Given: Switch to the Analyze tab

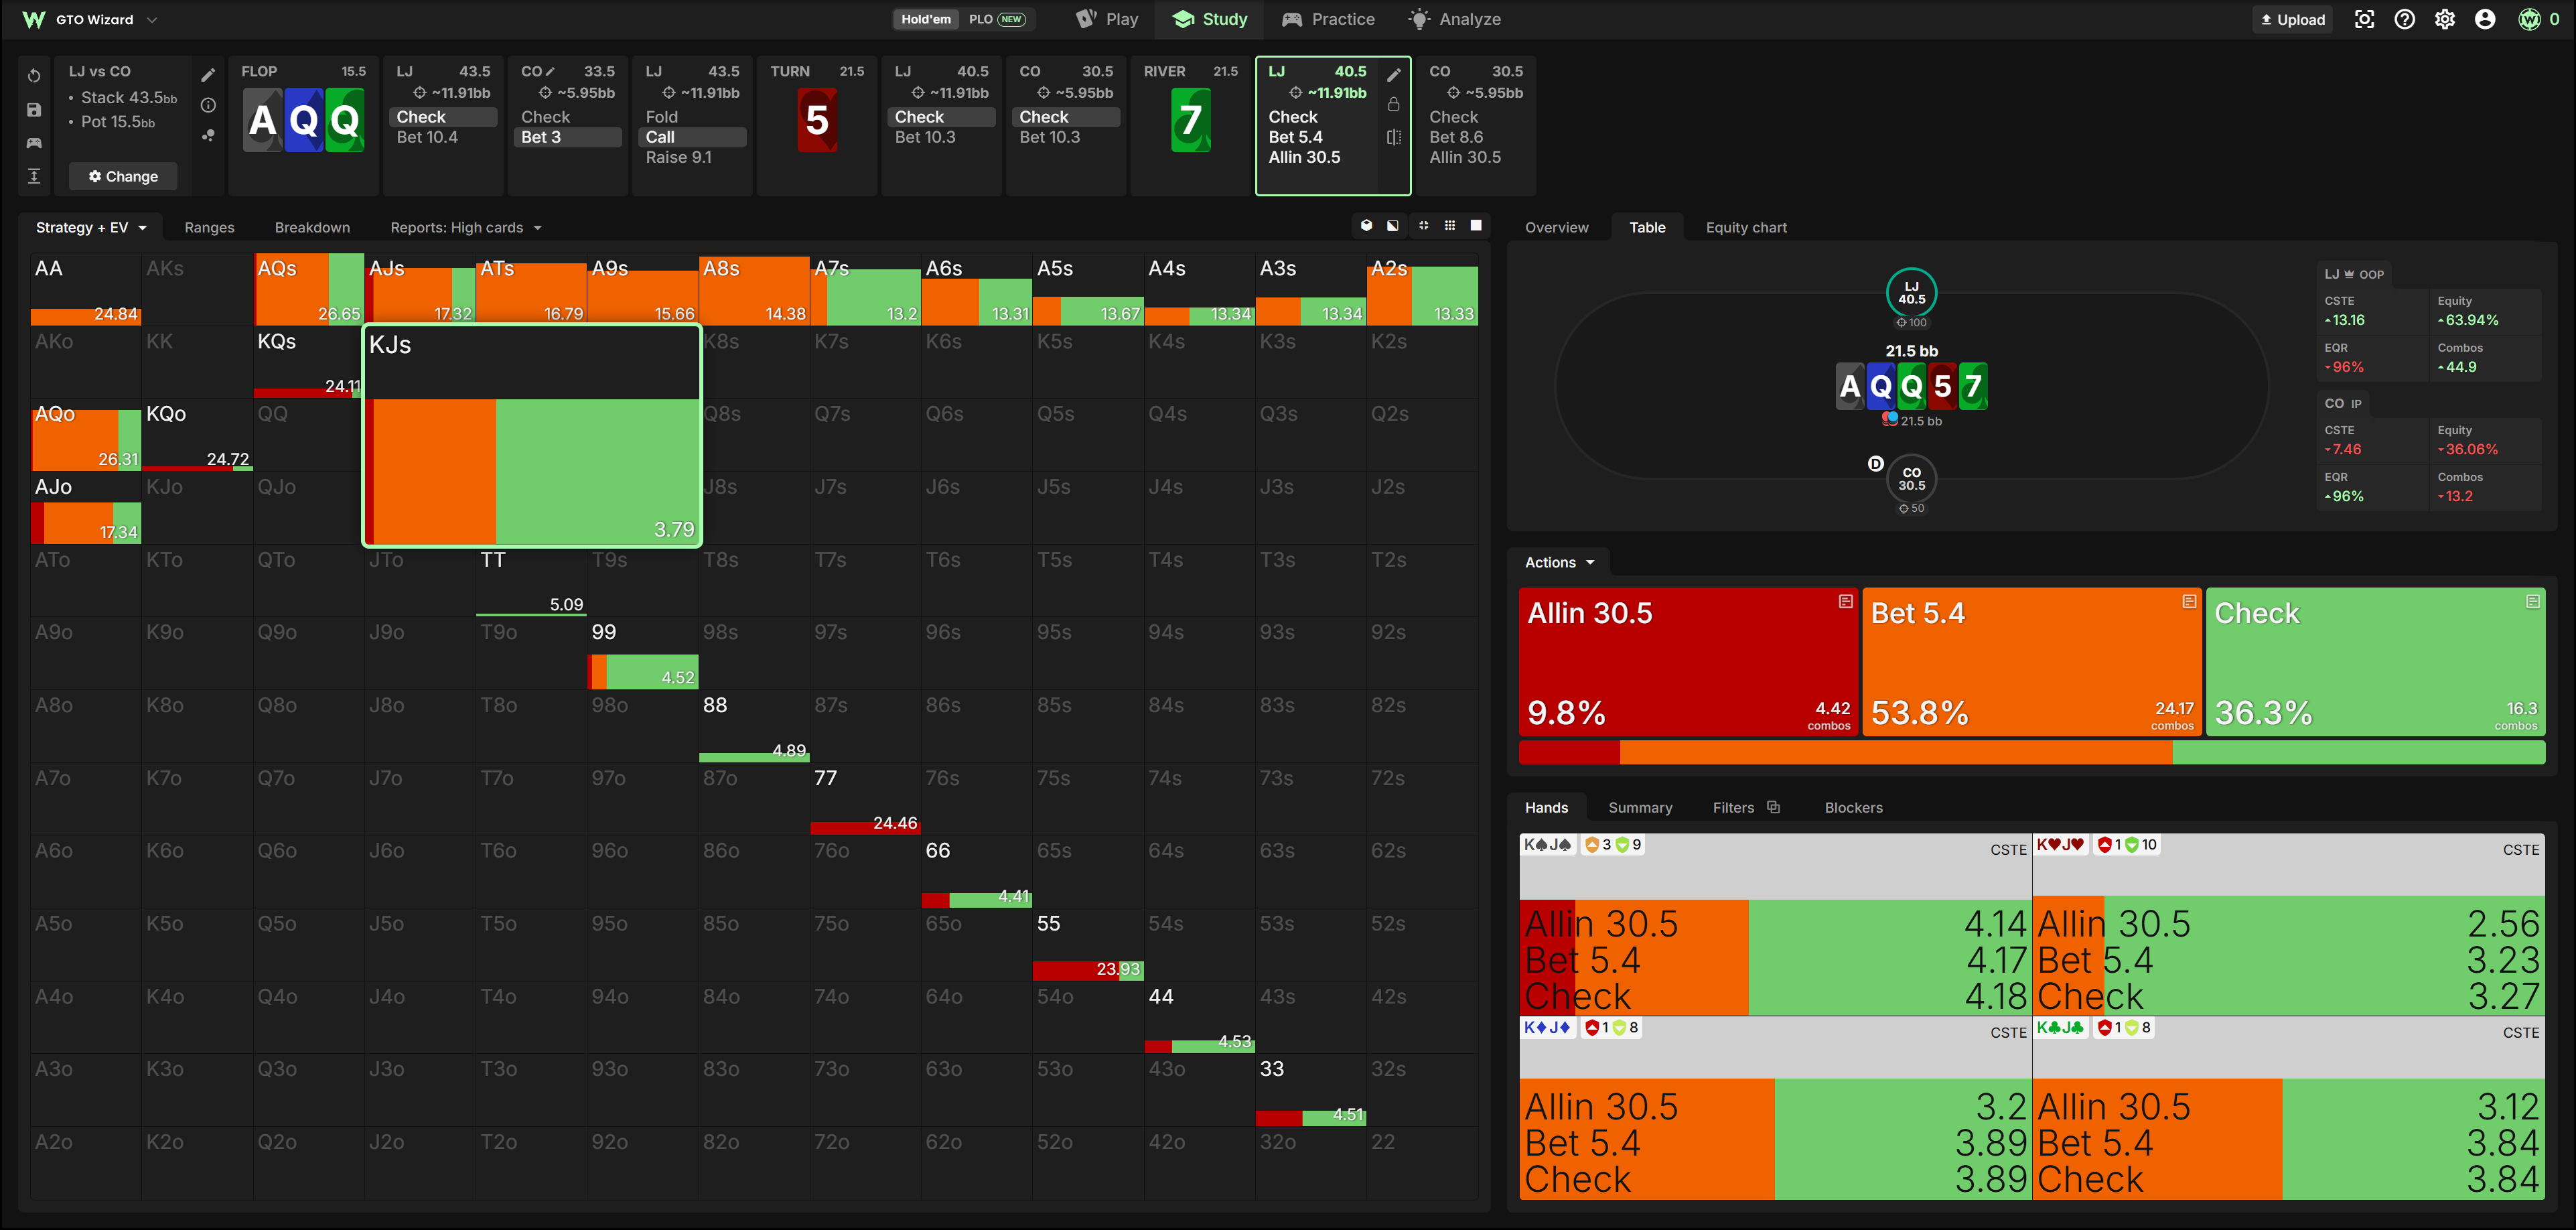Looking at the screenshot, I should [x=1454, y=19].
